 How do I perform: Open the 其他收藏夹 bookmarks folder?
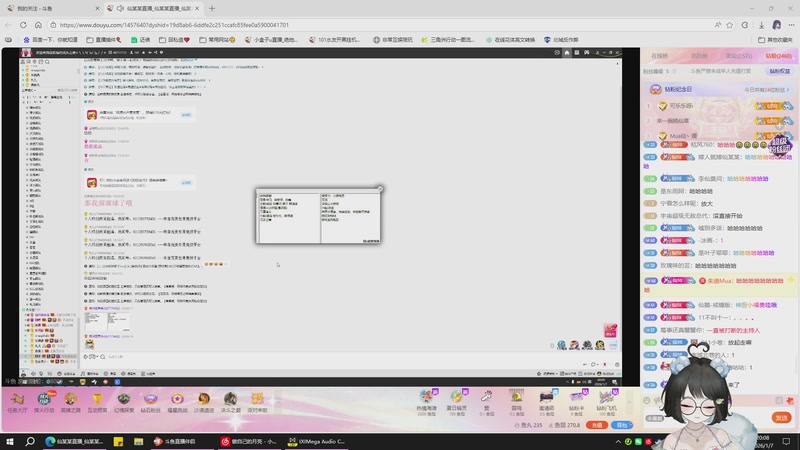pos(774,39)
